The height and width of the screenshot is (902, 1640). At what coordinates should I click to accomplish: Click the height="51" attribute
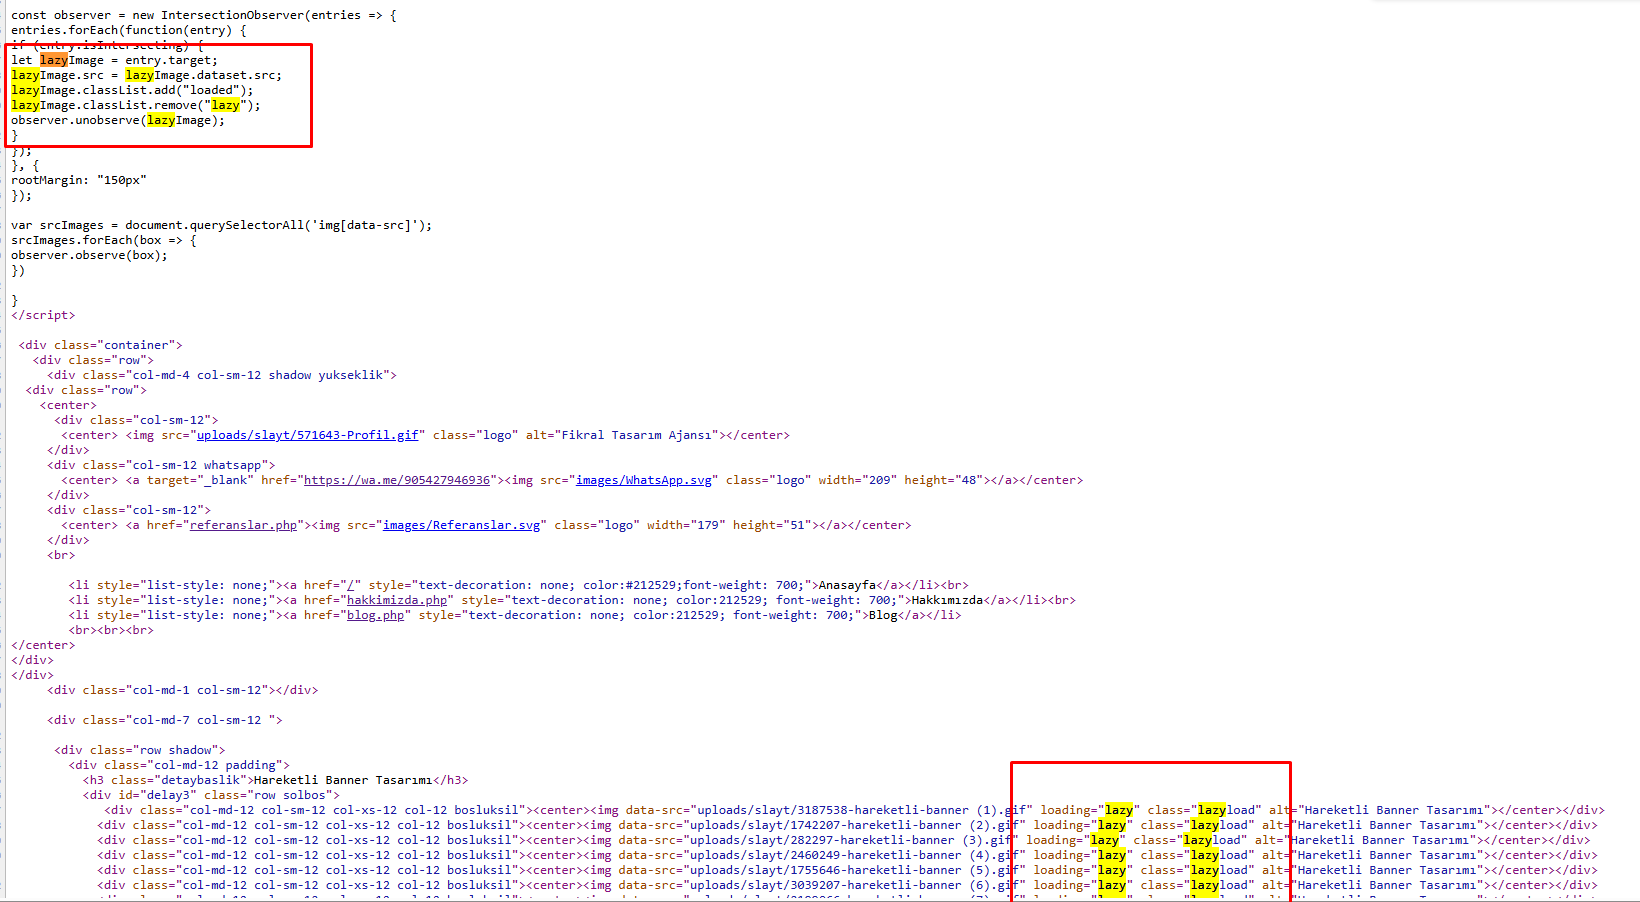pos(772,525)
